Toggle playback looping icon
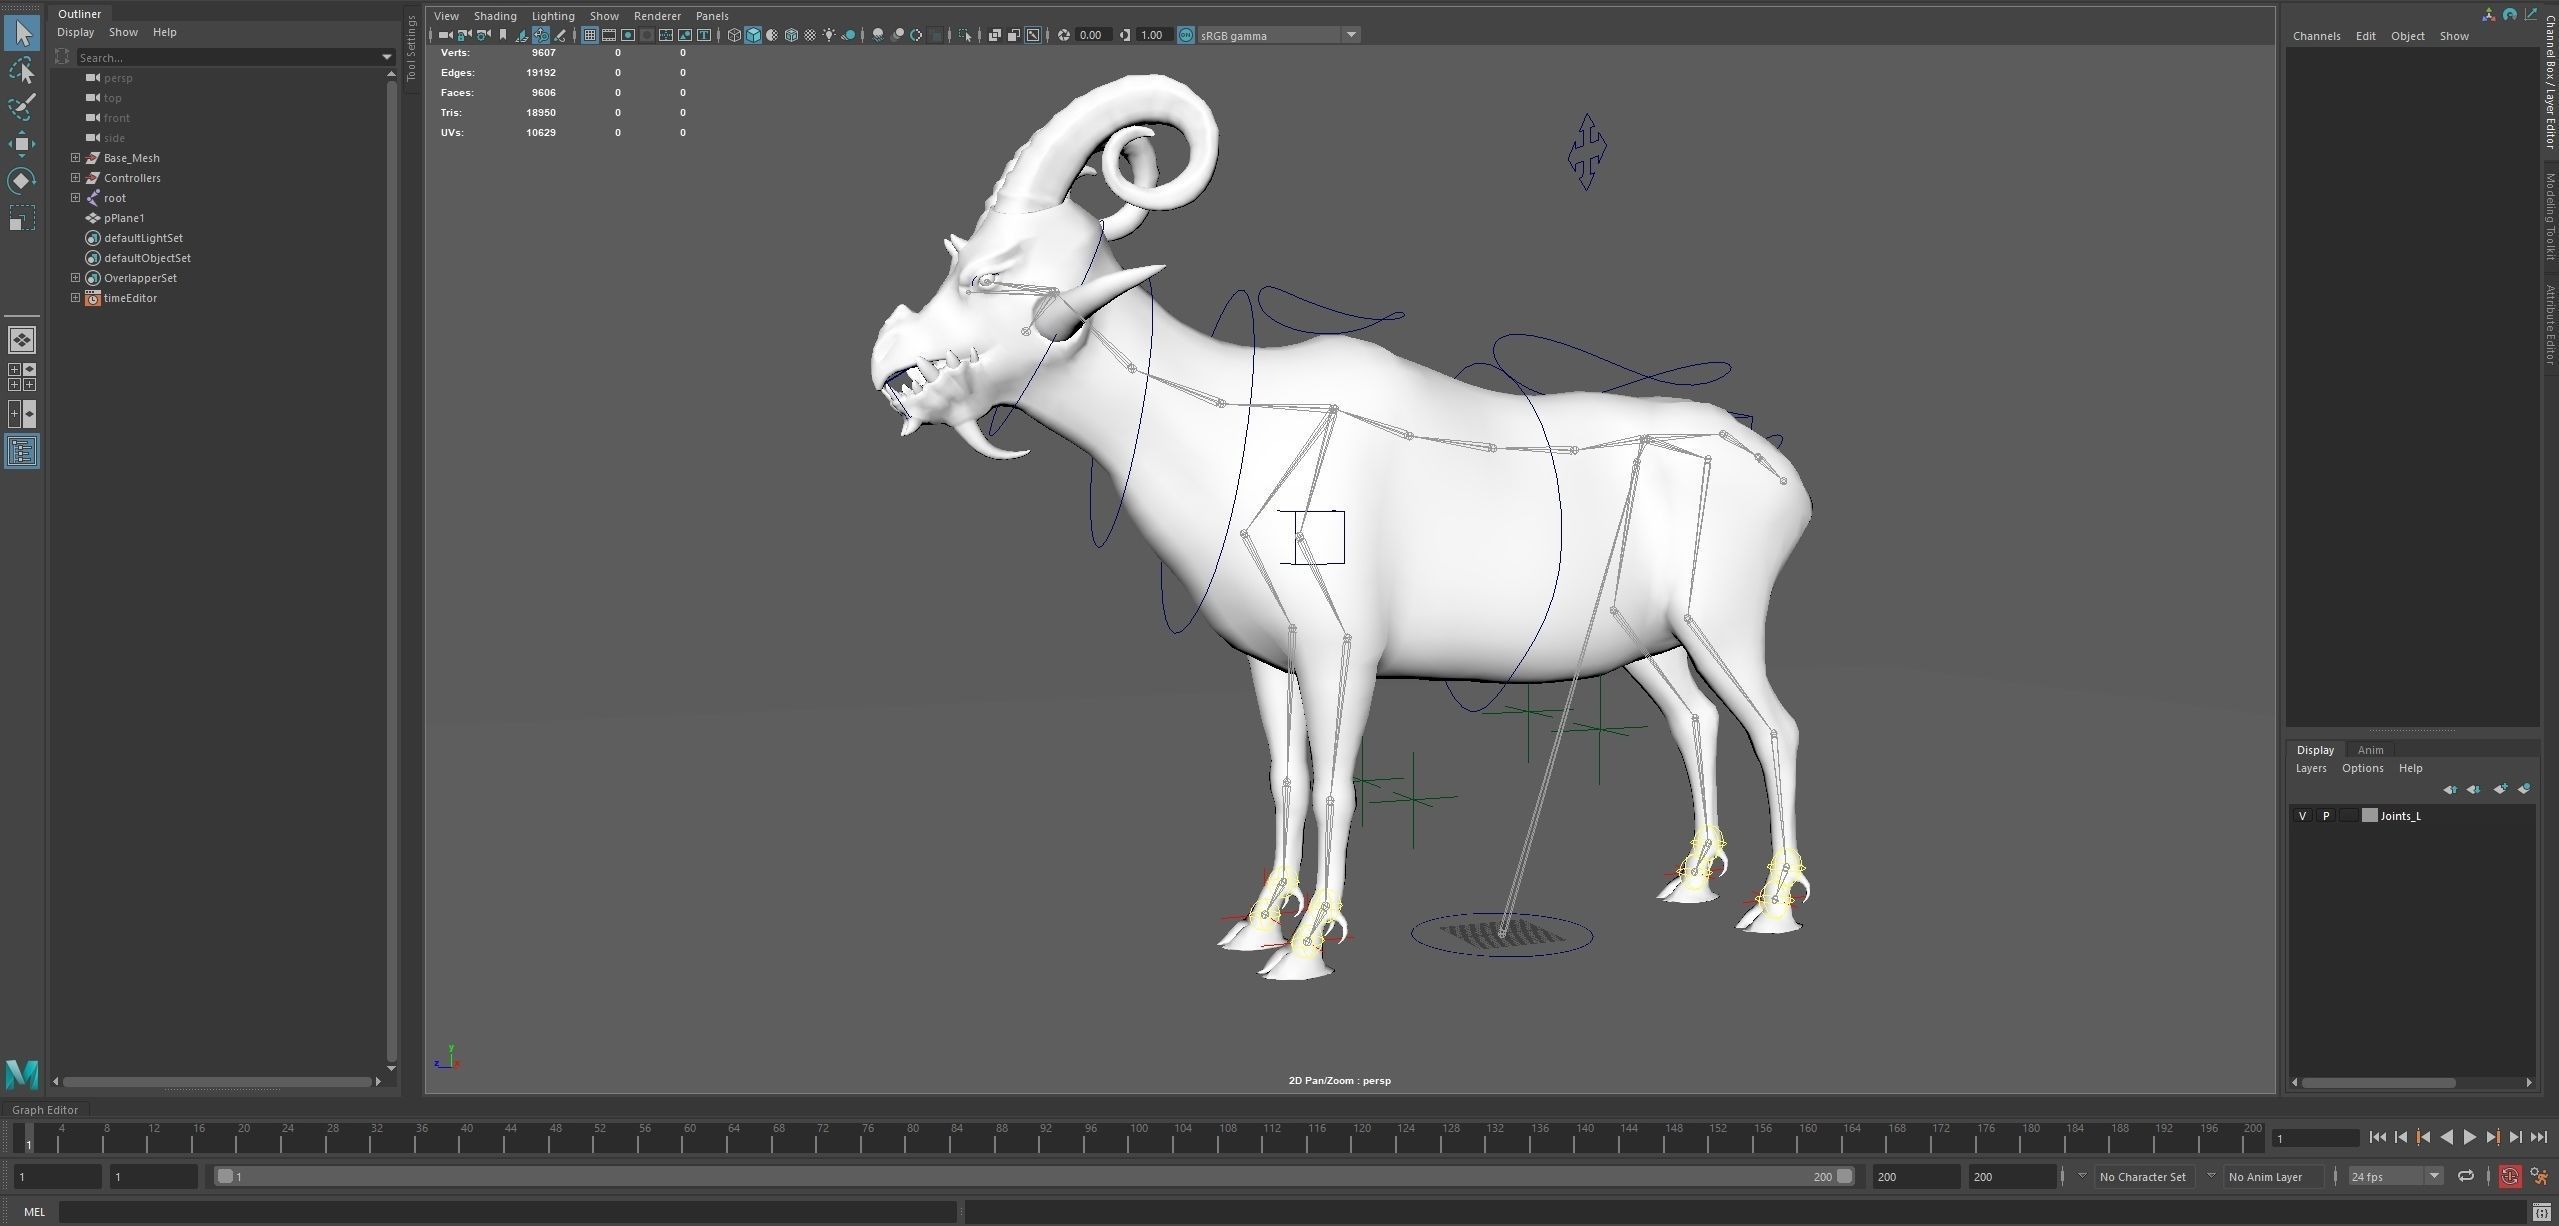 [2465, 1176]
